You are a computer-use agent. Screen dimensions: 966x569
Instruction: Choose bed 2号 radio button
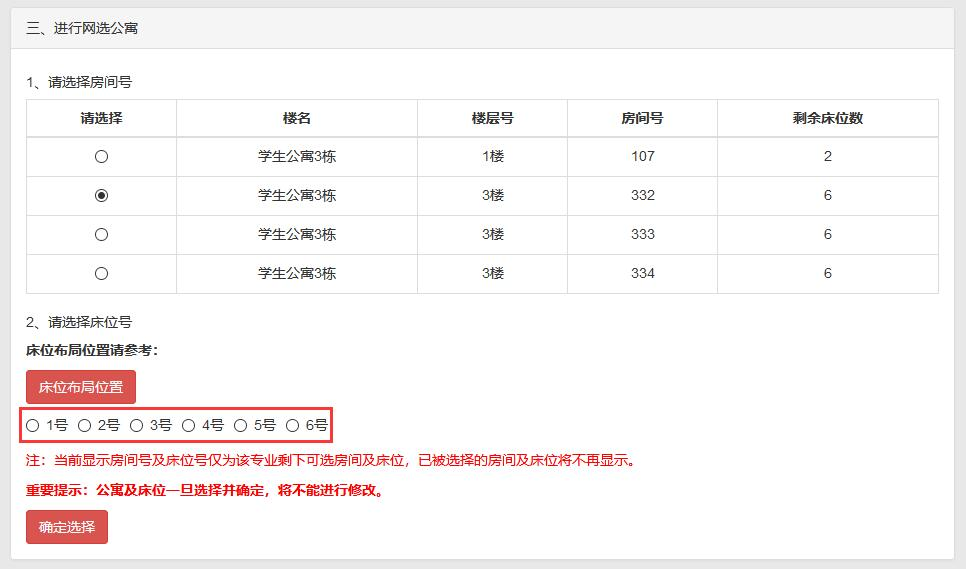pos(85,426)
